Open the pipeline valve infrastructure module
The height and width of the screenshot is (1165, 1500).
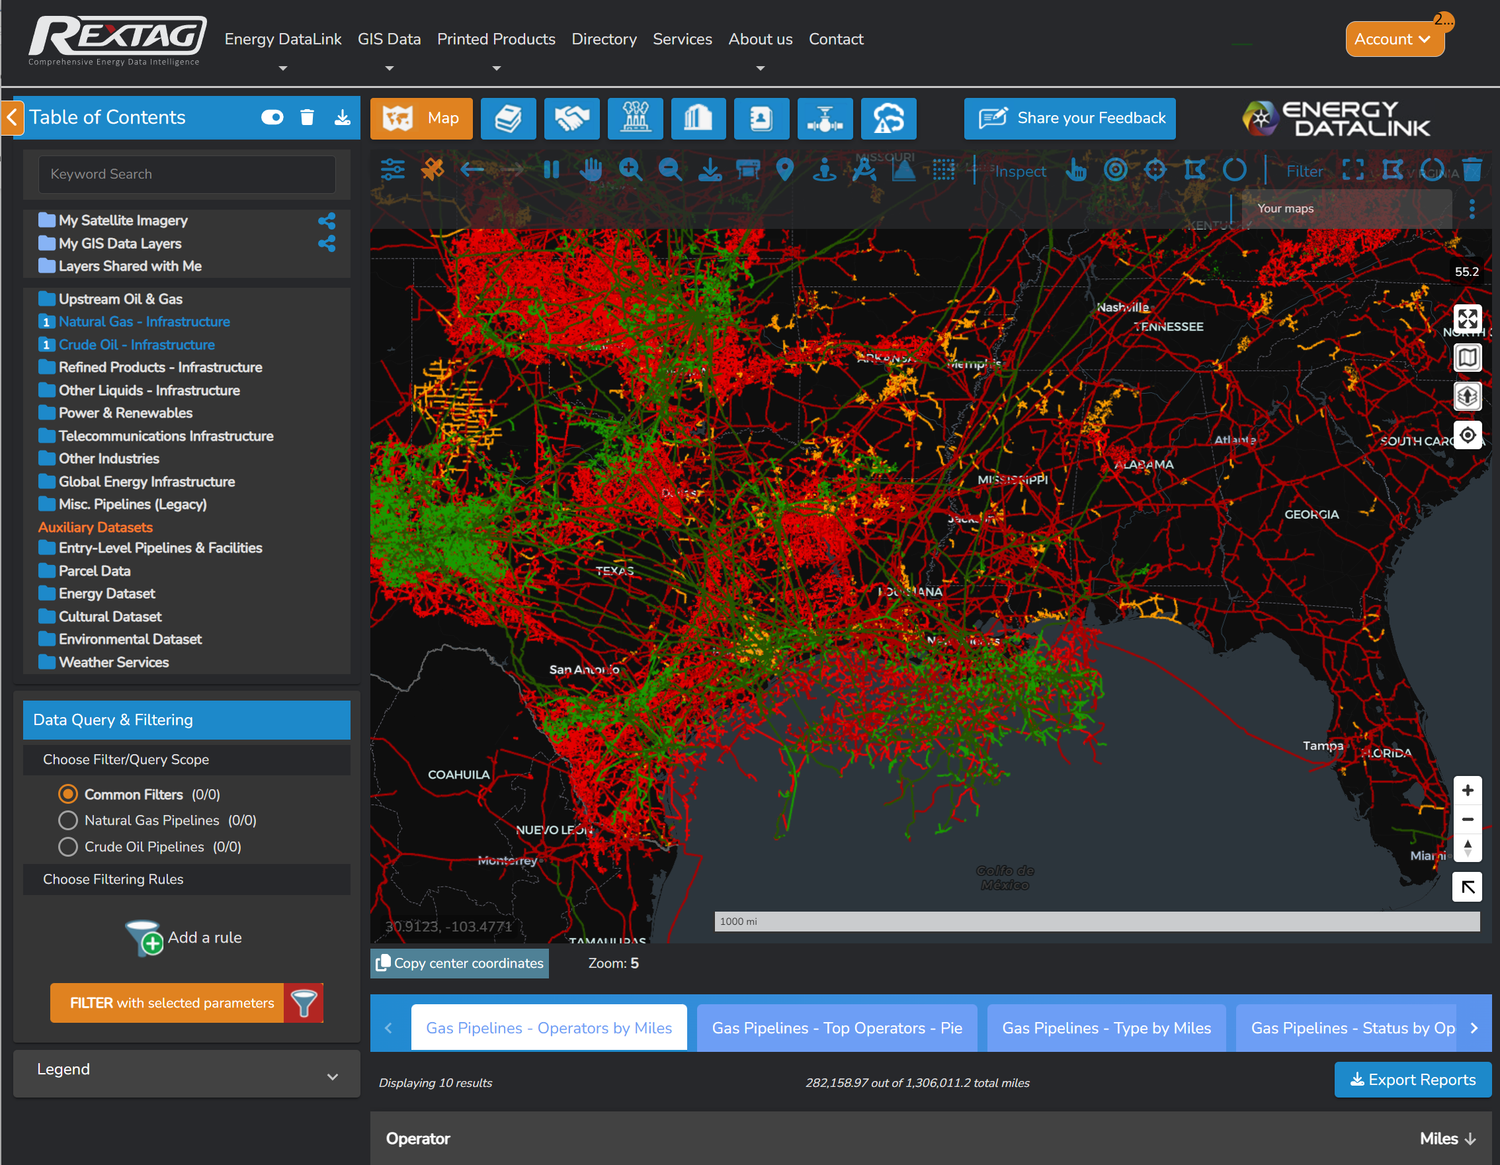click(x=825, y=118)
